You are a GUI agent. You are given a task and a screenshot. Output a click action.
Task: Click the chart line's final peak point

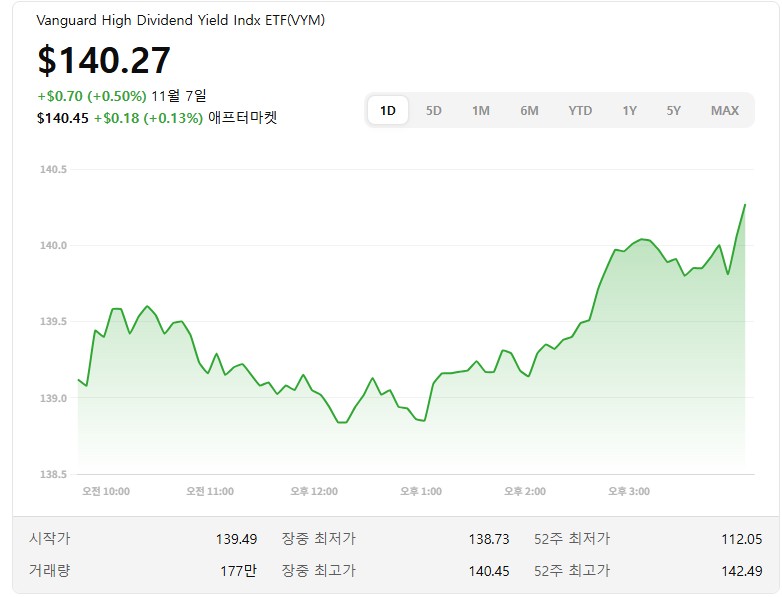click(744, 205)
